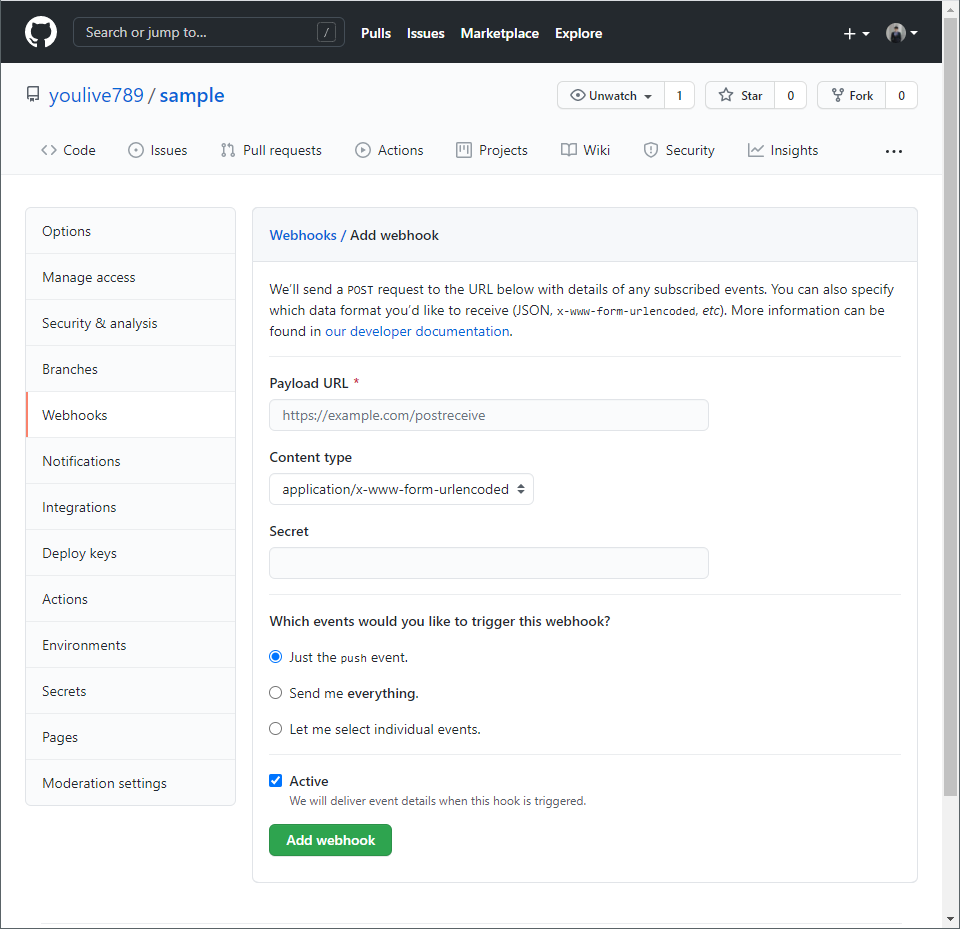Select Deploy keys in sidebar
960x929 pixels.
tap(130, 552)
